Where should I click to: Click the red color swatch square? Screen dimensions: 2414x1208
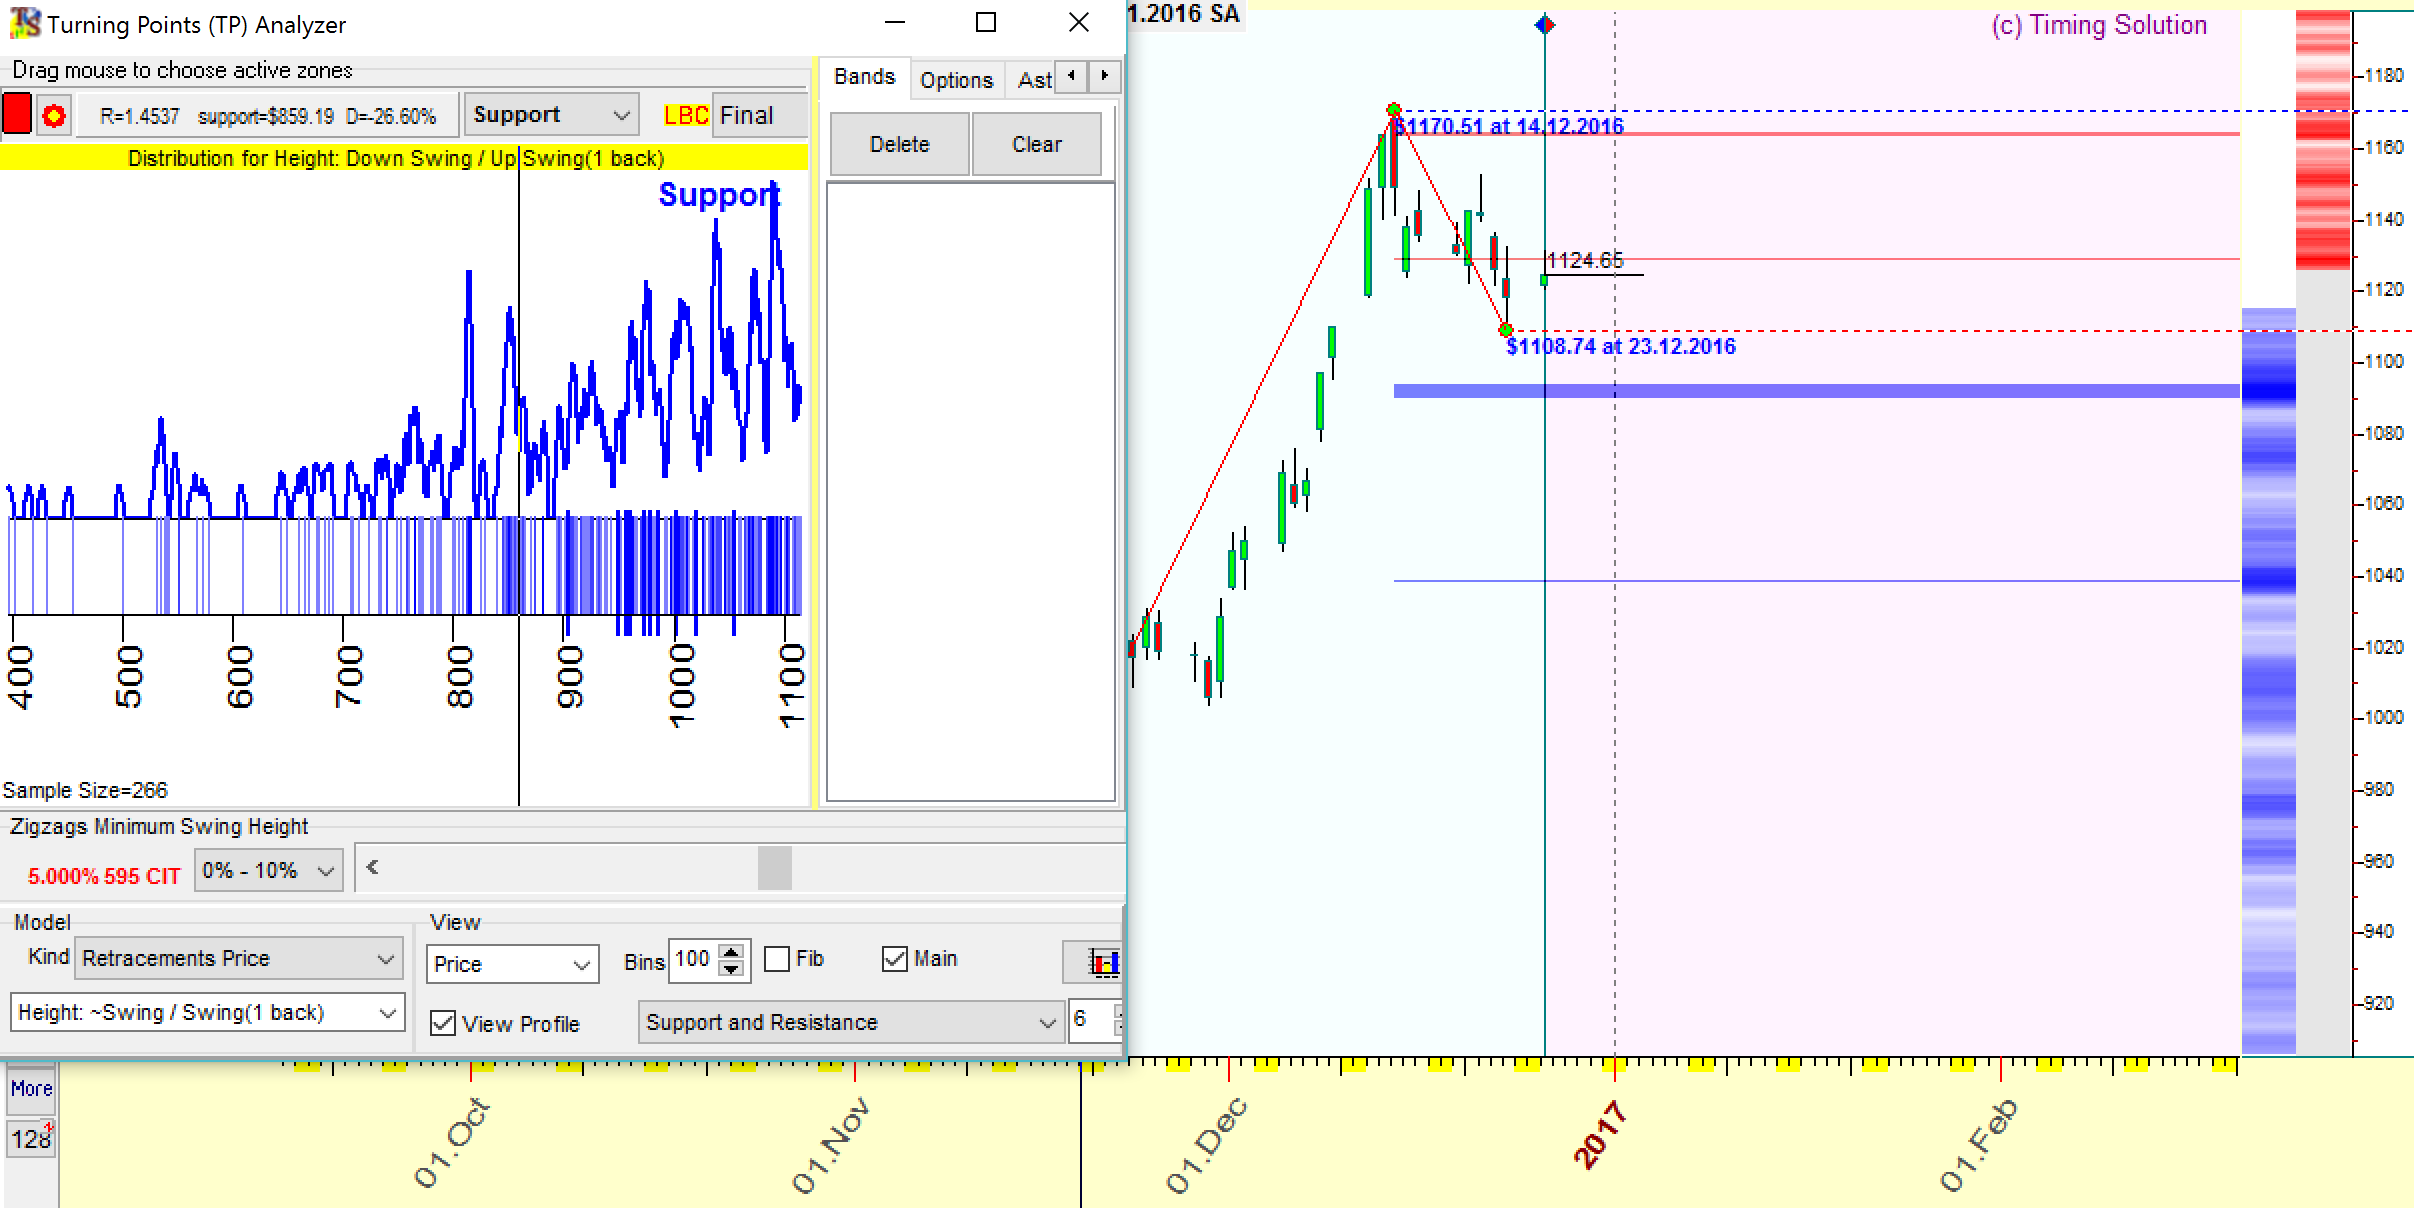coord(17,114)
